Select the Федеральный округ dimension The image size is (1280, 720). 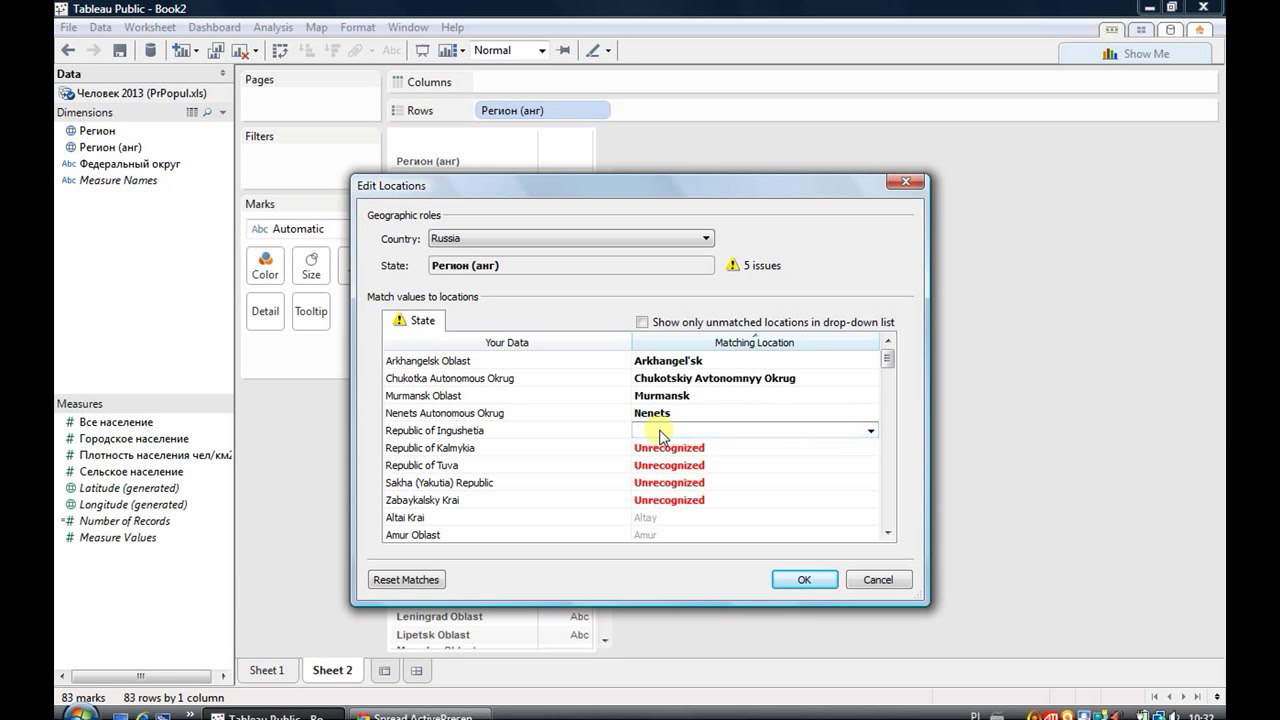[x=130, y=164]
